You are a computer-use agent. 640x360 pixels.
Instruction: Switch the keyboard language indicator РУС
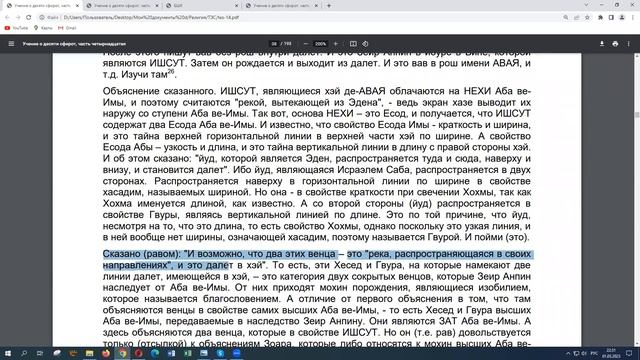pyautogui.click(x=594, y=353)
